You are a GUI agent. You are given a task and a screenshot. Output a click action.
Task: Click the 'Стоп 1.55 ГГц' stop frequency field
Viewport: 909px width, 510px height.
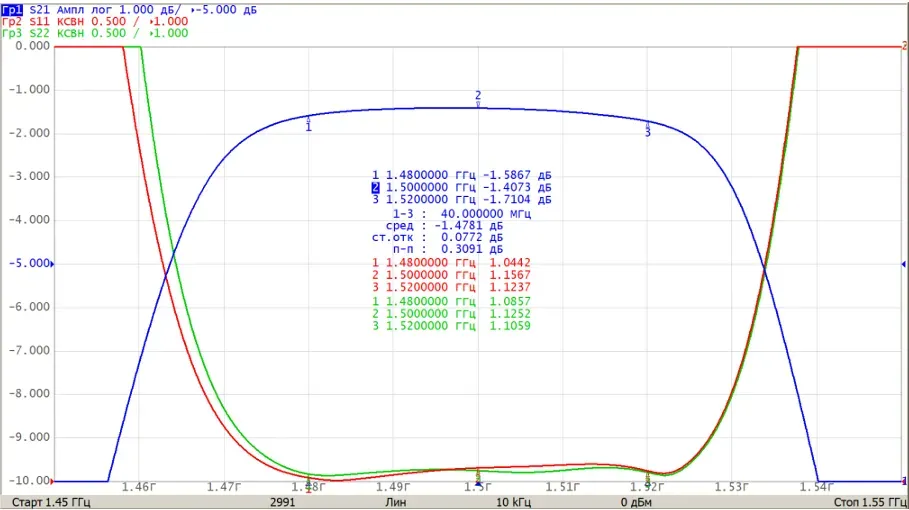pos(870,502)
